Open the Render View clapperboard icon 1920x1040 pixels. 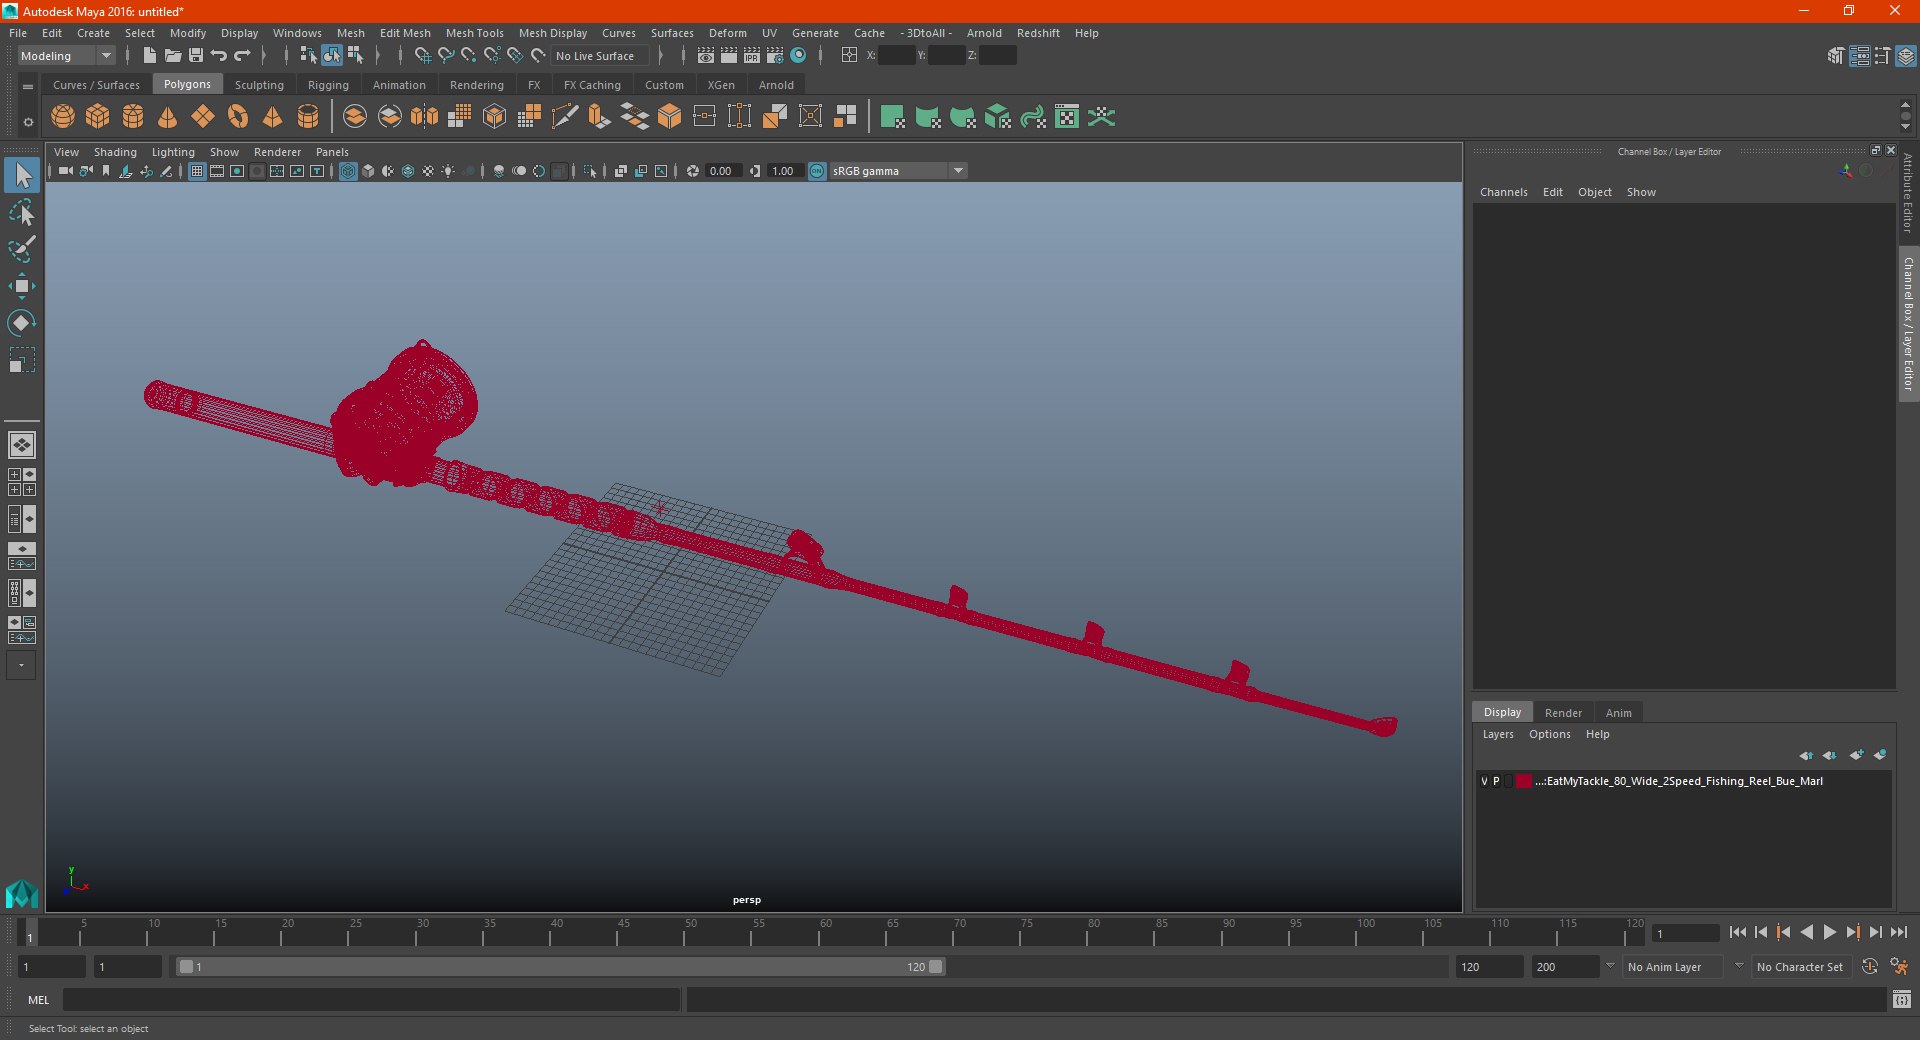[x=706, y=56]
